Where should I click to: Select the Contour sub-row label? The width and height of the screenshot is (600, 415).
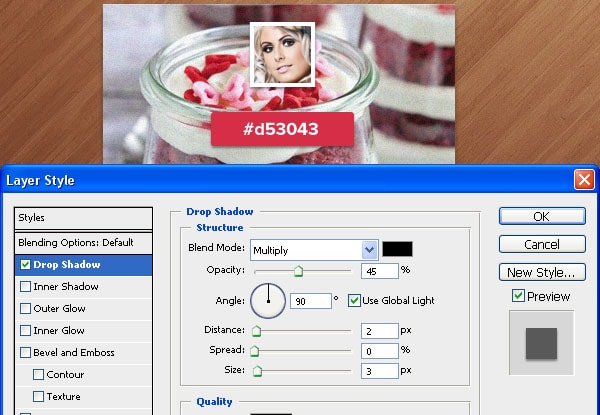pos(65,374)
